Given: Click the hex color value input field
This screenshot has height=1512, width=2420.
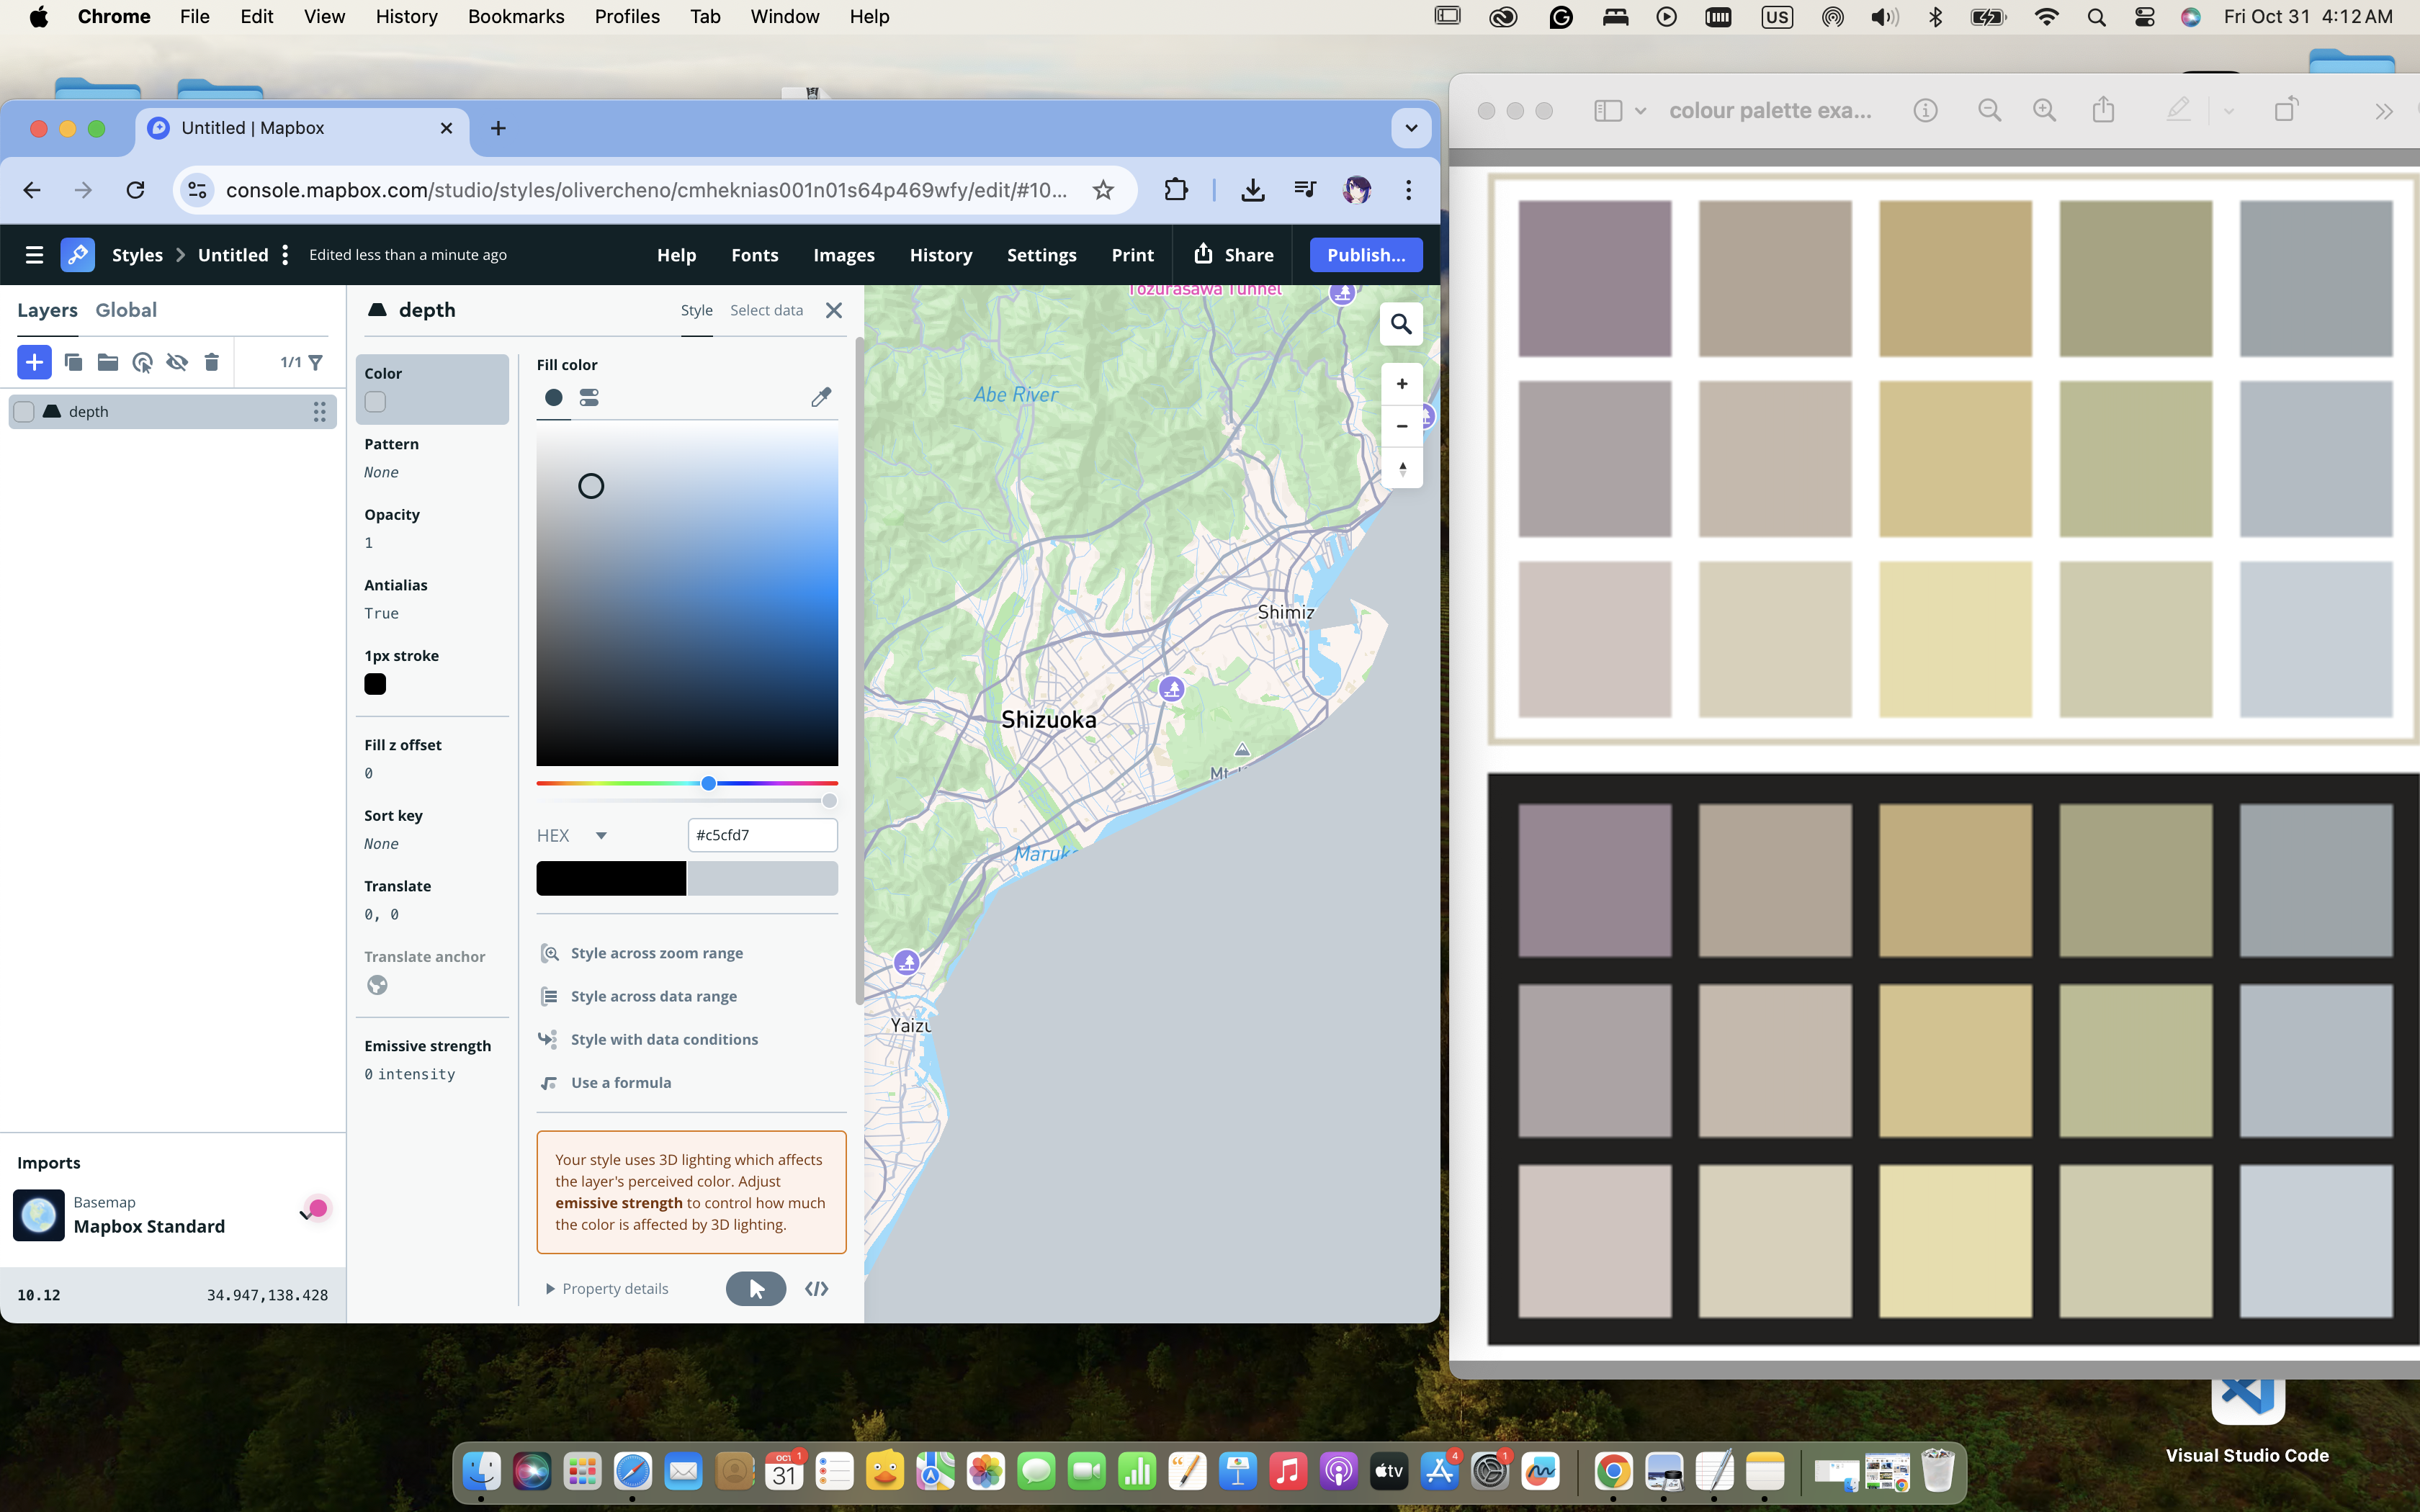Looking at the screenshot, I should (762, 835).
